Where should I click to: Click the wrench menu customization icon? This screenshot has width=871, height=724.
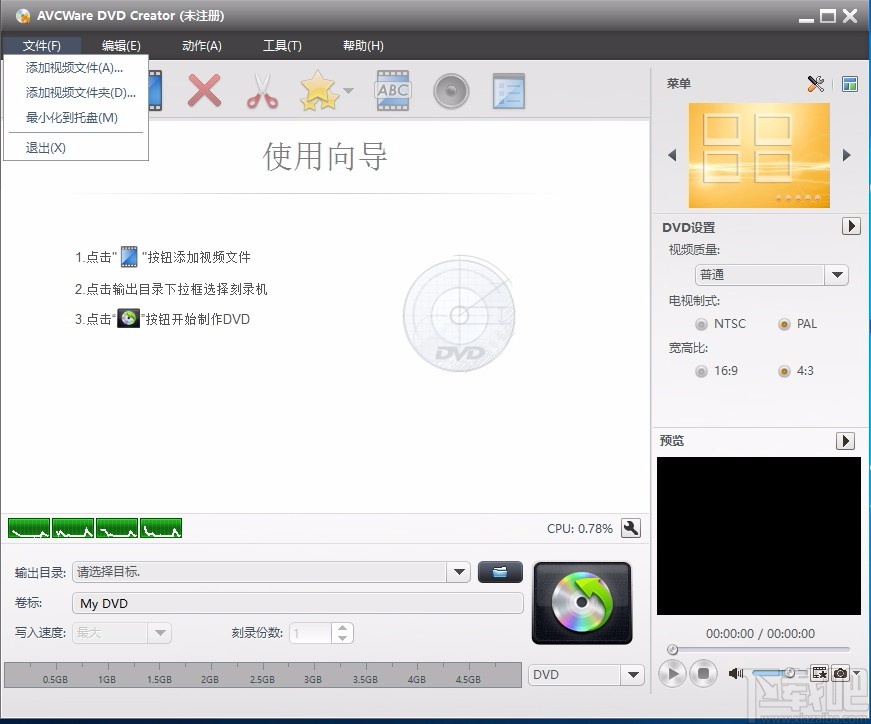815,84
